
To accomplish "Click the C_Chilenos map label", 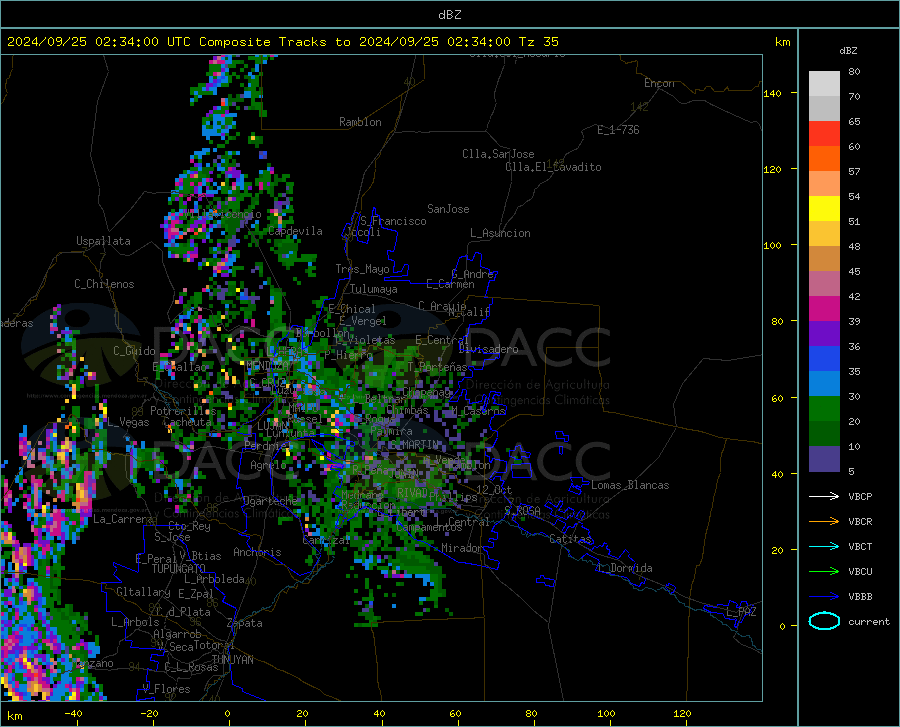I will pos(104,284).
